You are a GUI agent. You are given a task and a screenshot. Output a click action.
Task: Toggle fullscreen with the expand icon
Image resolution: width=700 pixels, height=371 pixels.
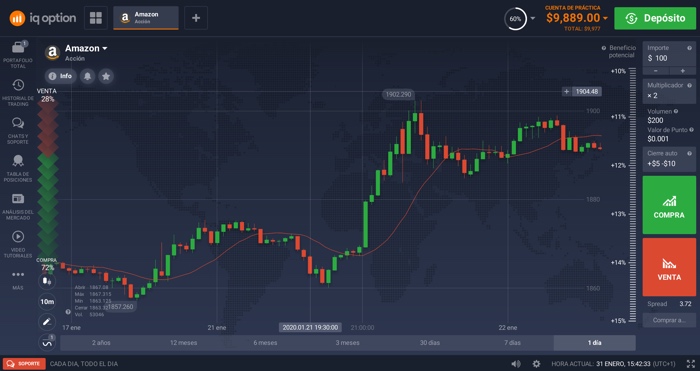pyautogui.click(x=691, y=364)
